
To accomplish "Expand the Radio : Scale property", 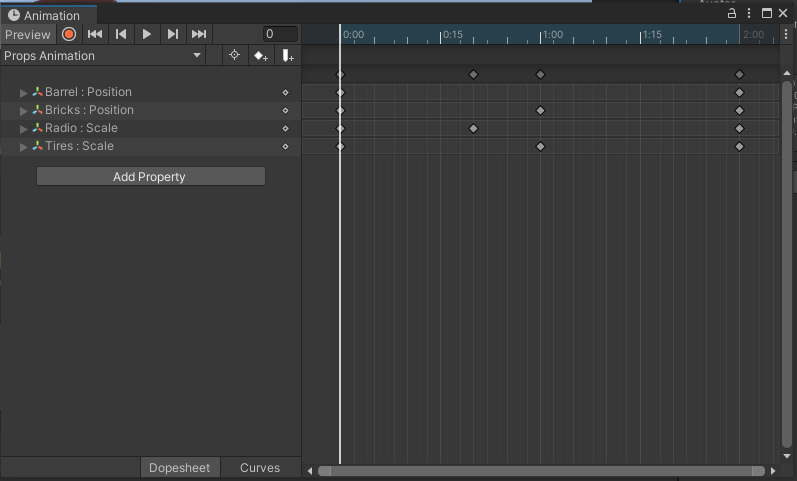I will 23,129.
